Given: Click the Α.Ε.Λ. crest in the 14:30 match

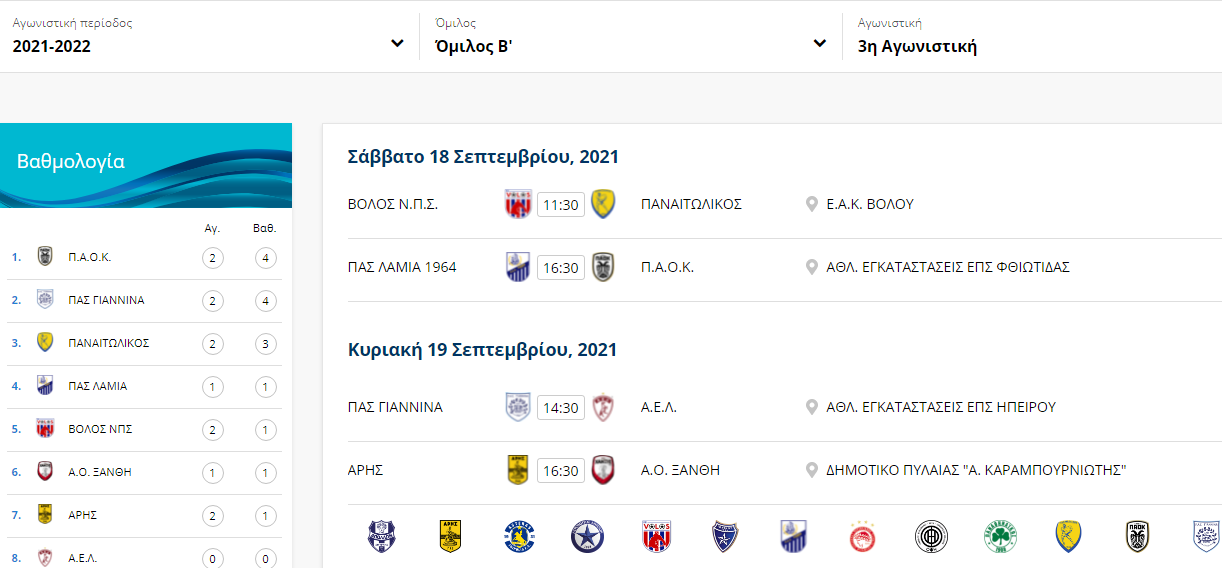Looking at the screenshot, I should point(602,408).
